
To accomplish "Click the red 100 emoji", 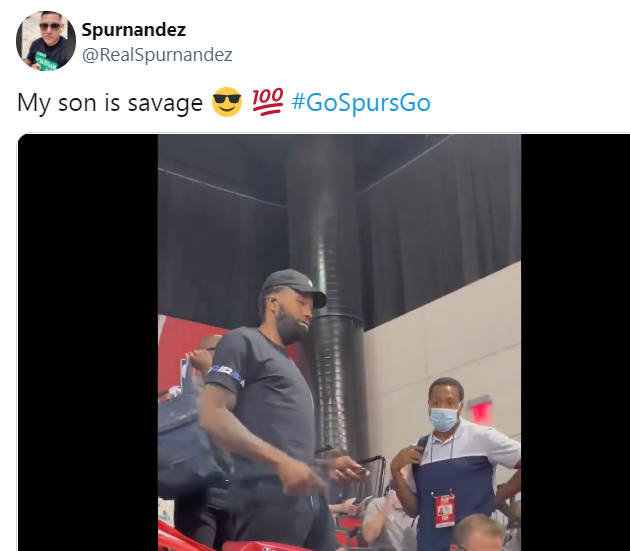I will coord(267,101).
